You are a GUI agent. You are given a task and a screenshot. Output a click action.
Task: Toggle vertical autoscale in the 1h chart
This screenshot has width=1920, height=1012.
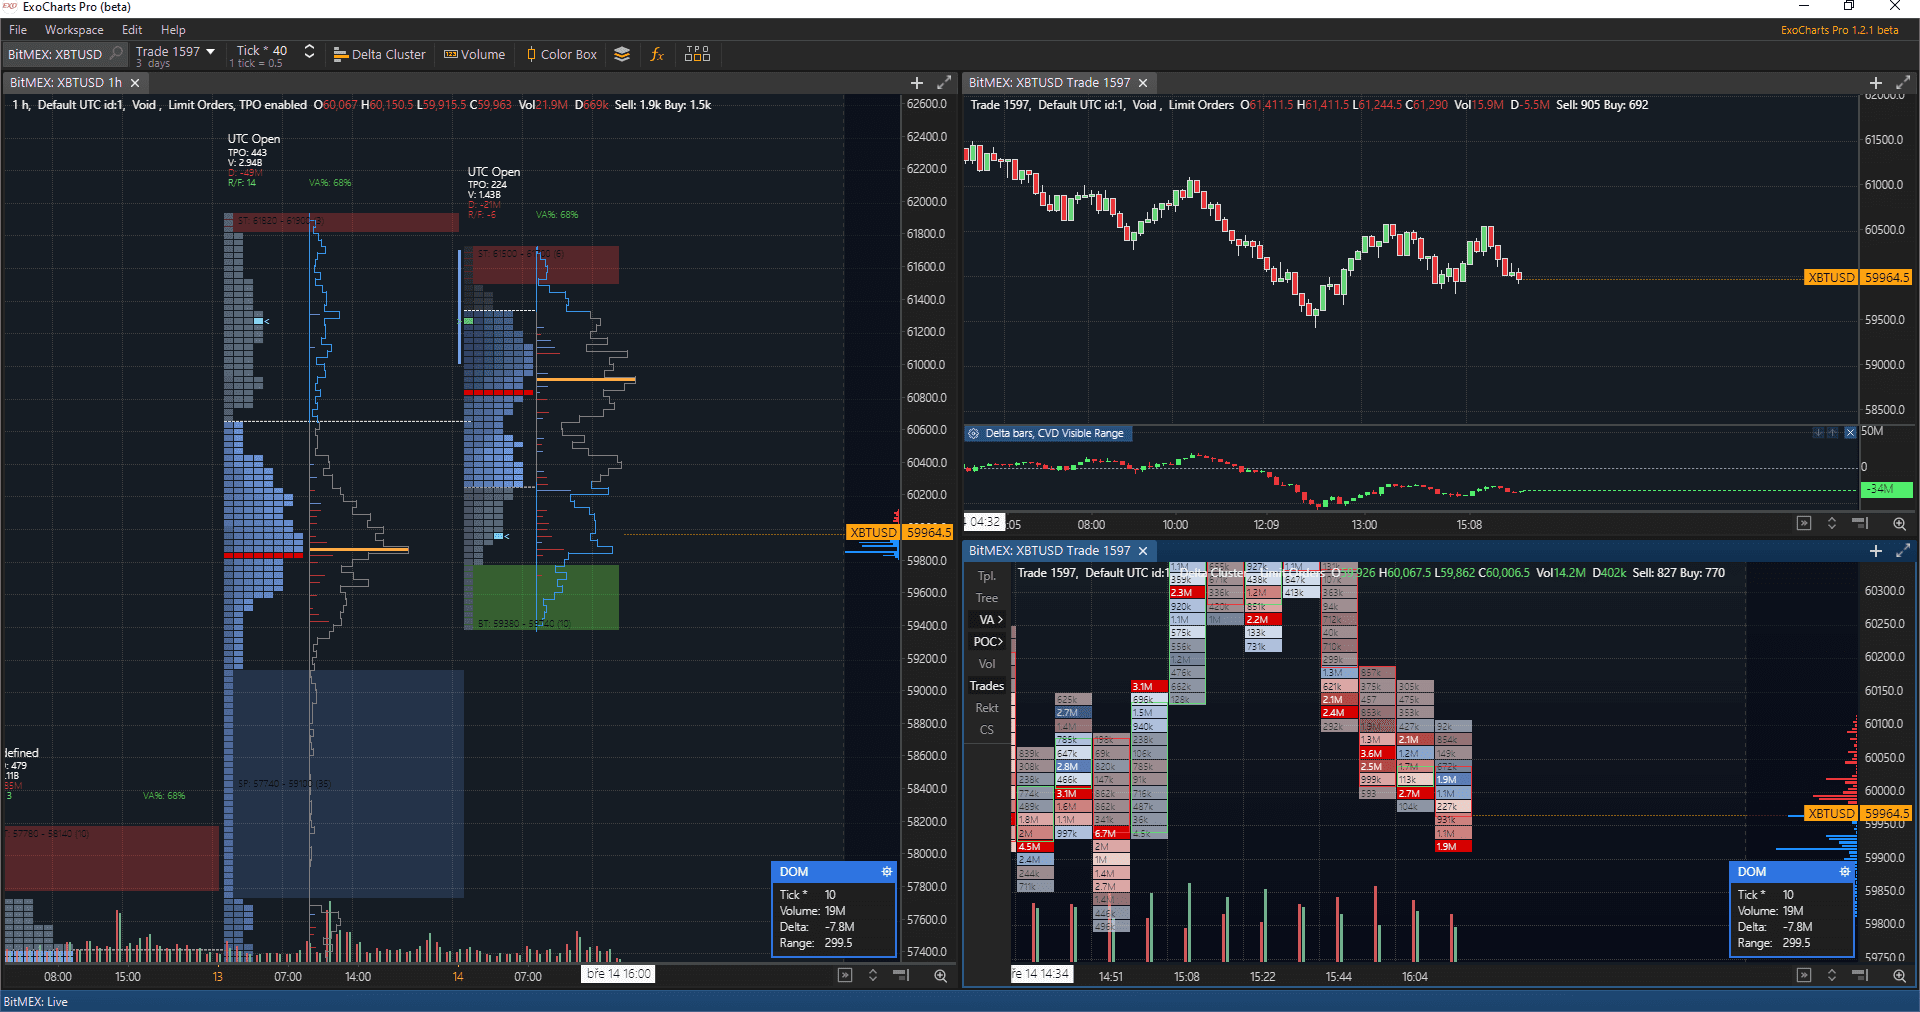point(873,975)
